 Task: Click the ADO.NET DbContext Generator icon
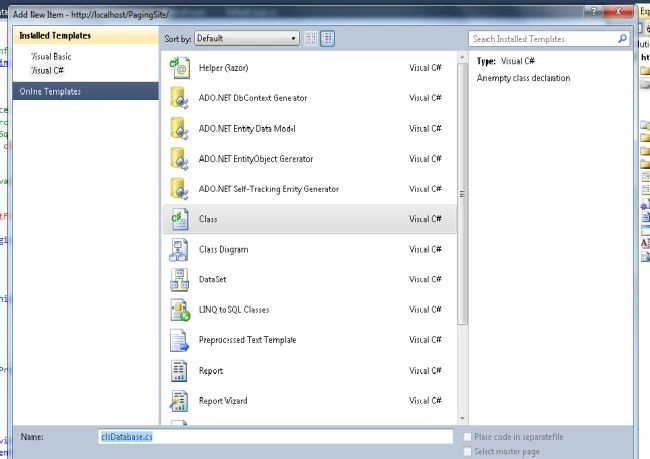pos(179,98)
